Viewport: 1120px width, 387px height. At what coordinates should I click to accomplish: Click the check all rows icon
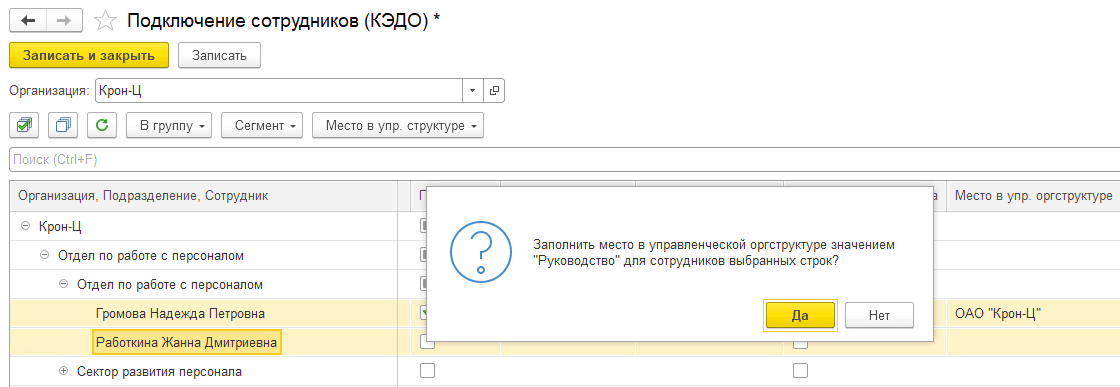click(24, 125)
